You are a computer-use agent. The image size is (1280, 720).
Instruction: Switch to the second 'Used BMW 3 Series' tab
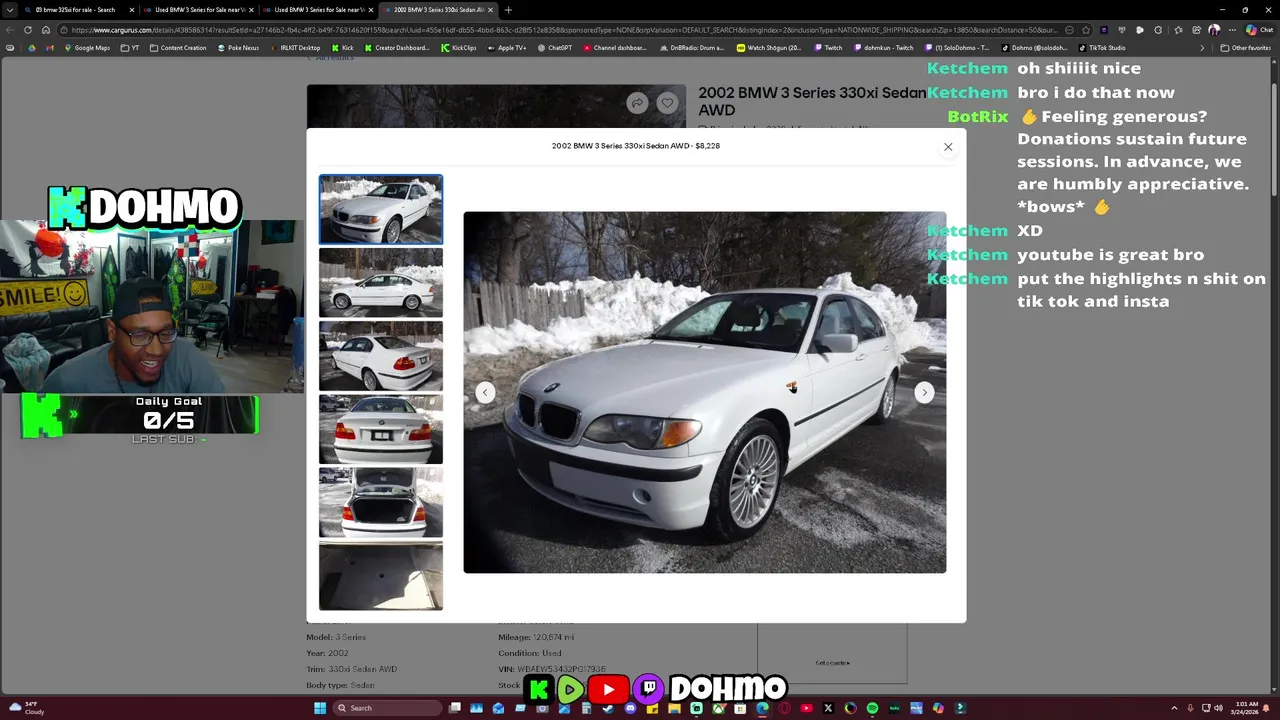[x=196, y=10]
